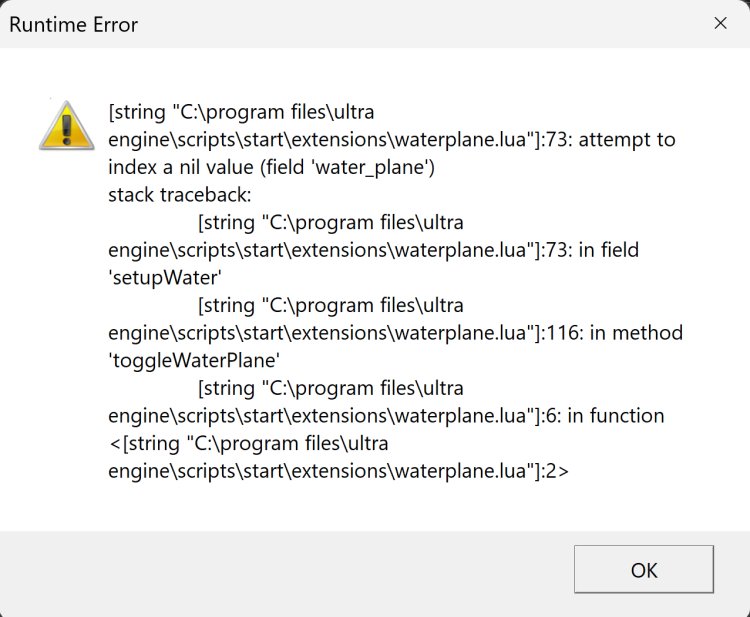This screenshot has height=617, width=750.
Task: Click the "Runtime Error" title text
Action: pyautogui.click(x=74, y=24)
